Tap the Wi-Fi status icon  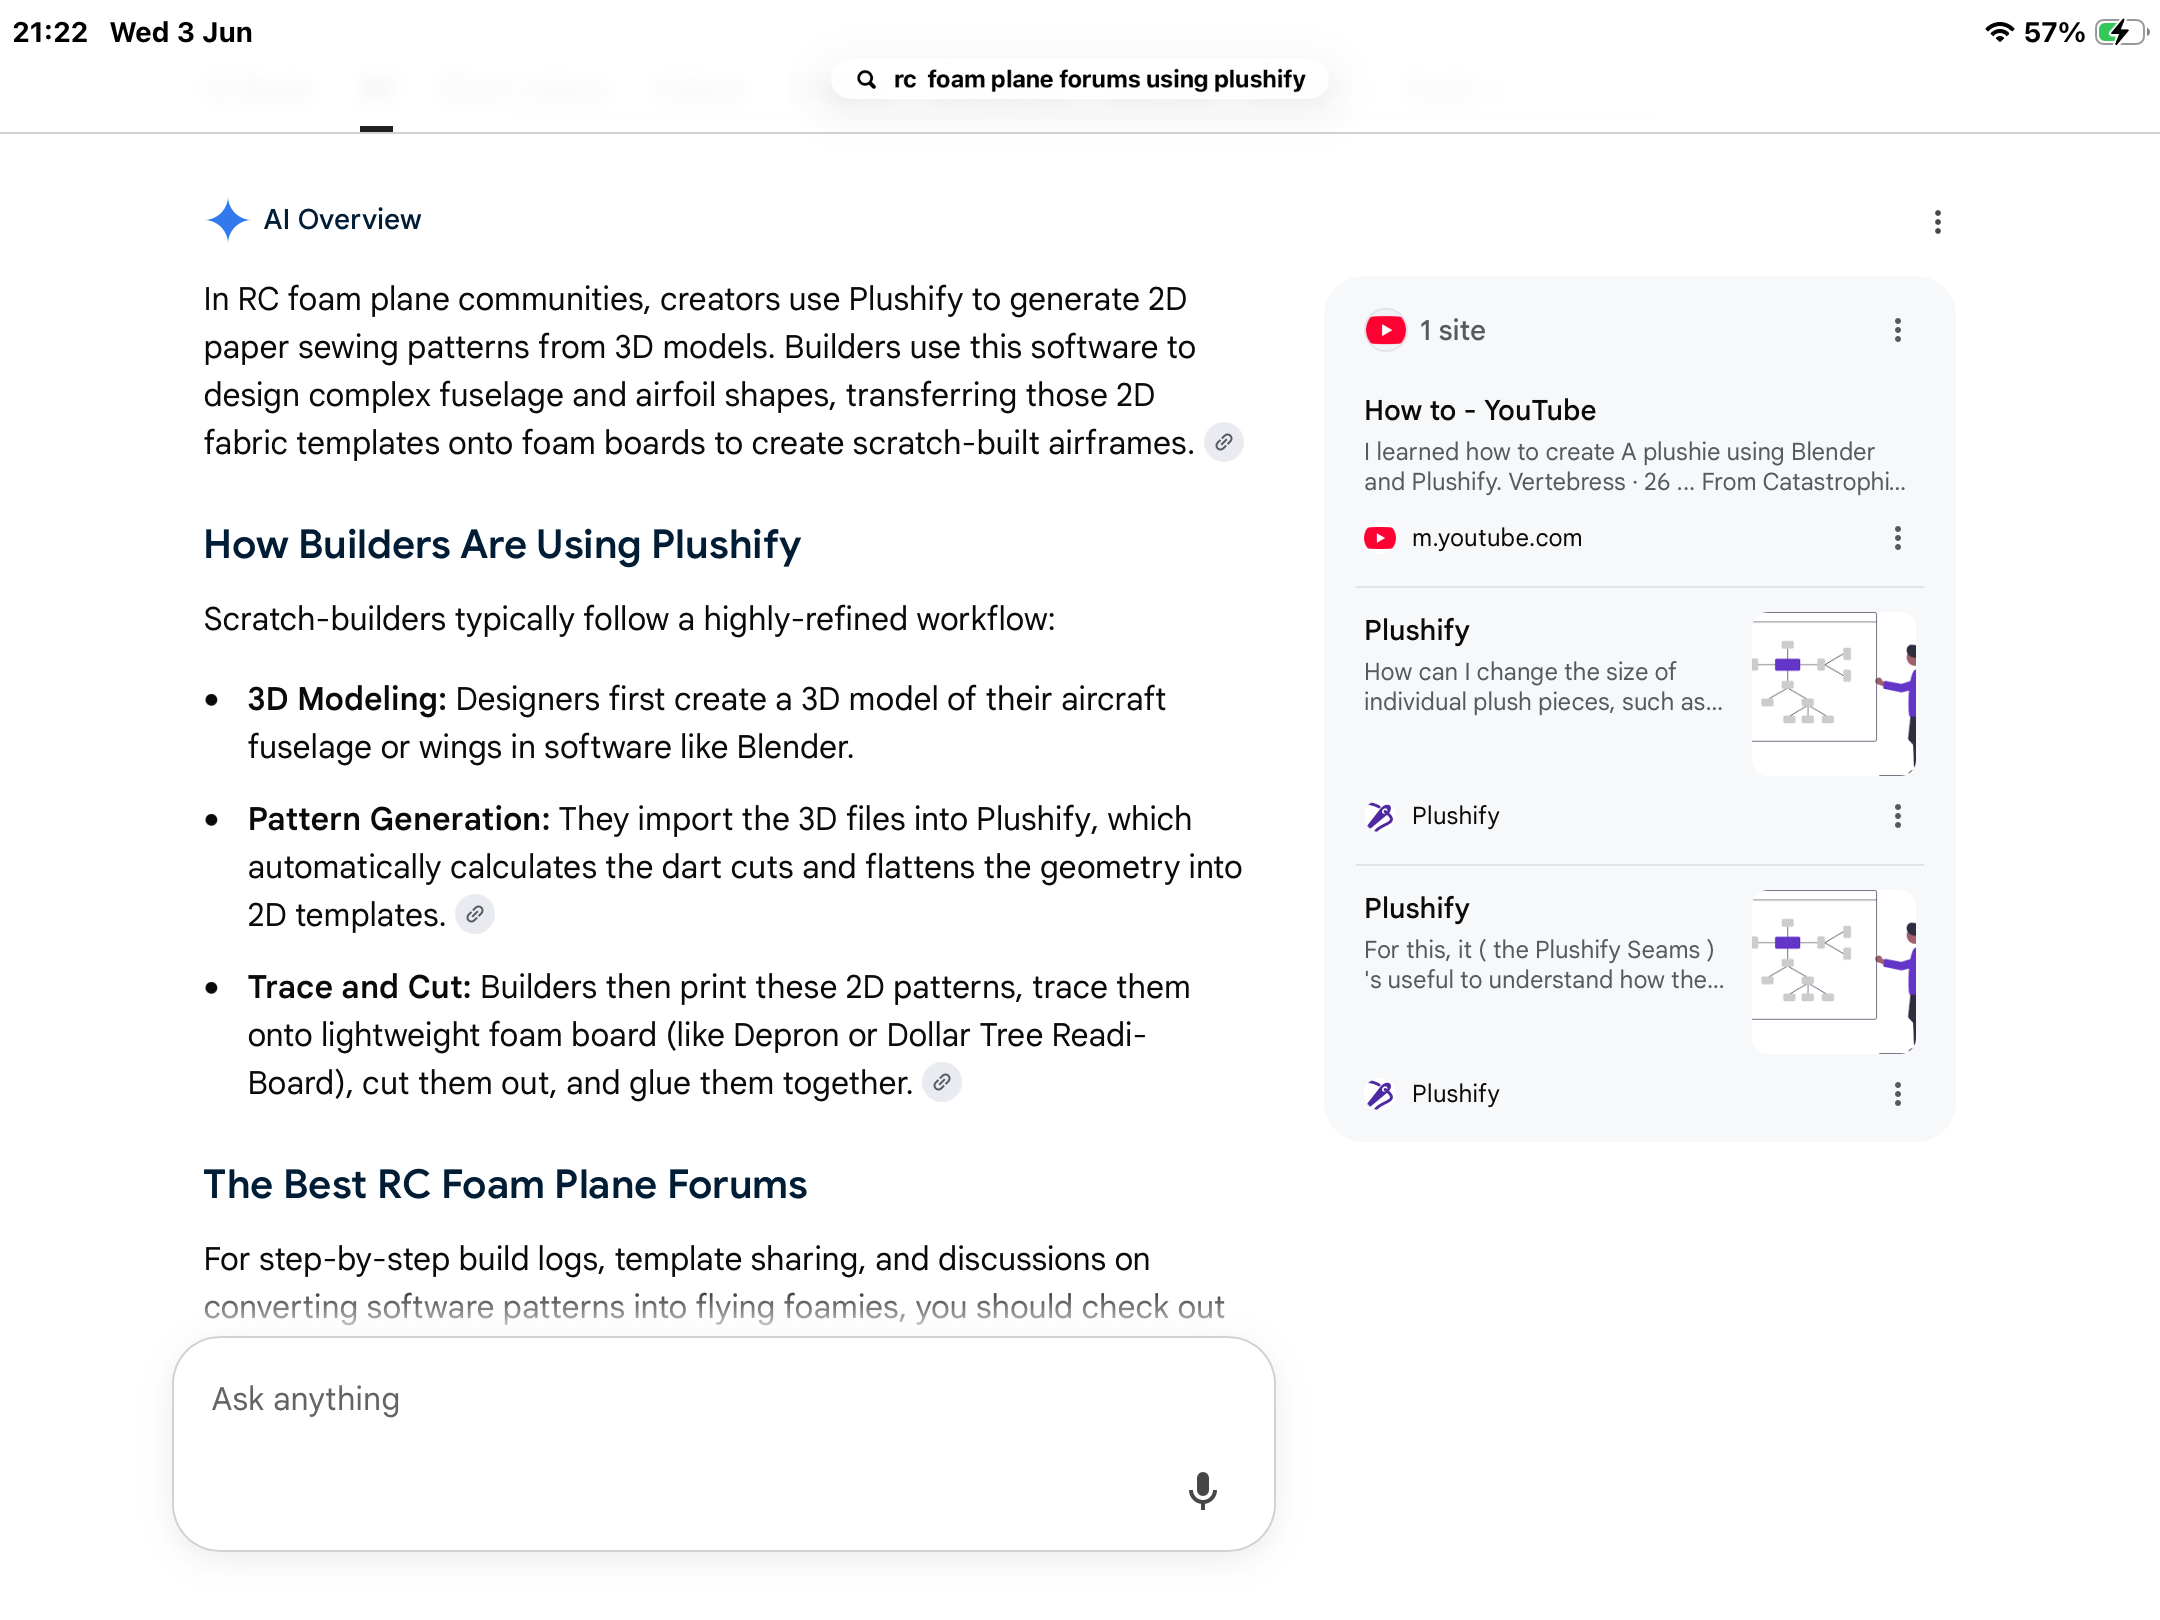pyautogui.click(x=1999, y=32)
